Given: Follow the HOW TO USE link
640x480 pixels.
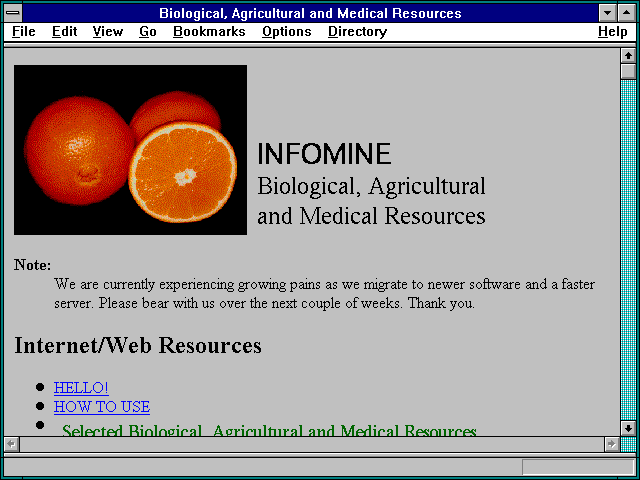Looking at the screenshot, I should (102, 407).
